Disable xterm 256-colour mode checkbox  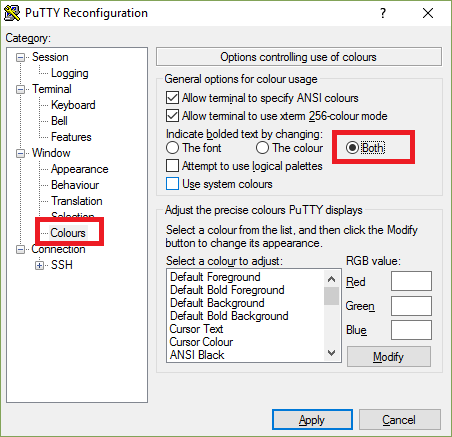coord(172,116)
